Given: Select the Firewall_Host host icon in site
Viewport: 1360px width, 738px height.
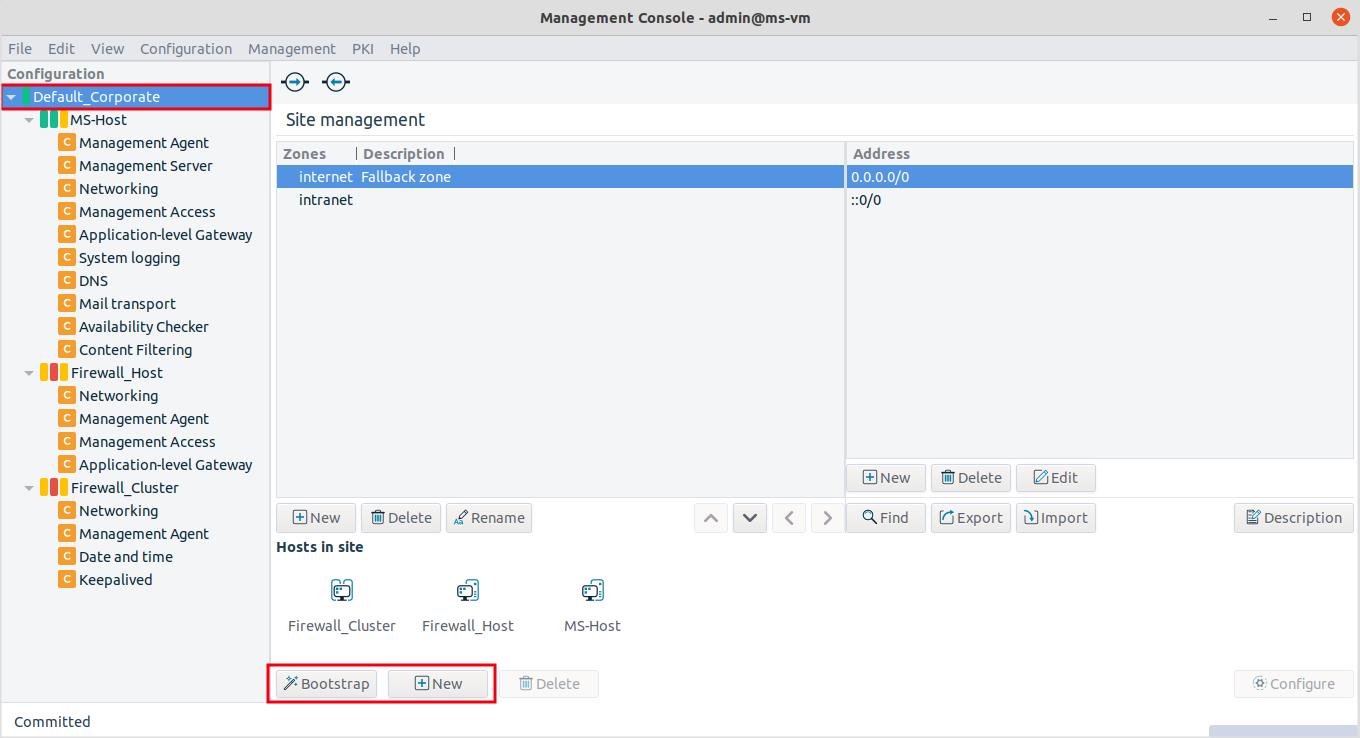Looking at the screenshot, I should point(468,591).
